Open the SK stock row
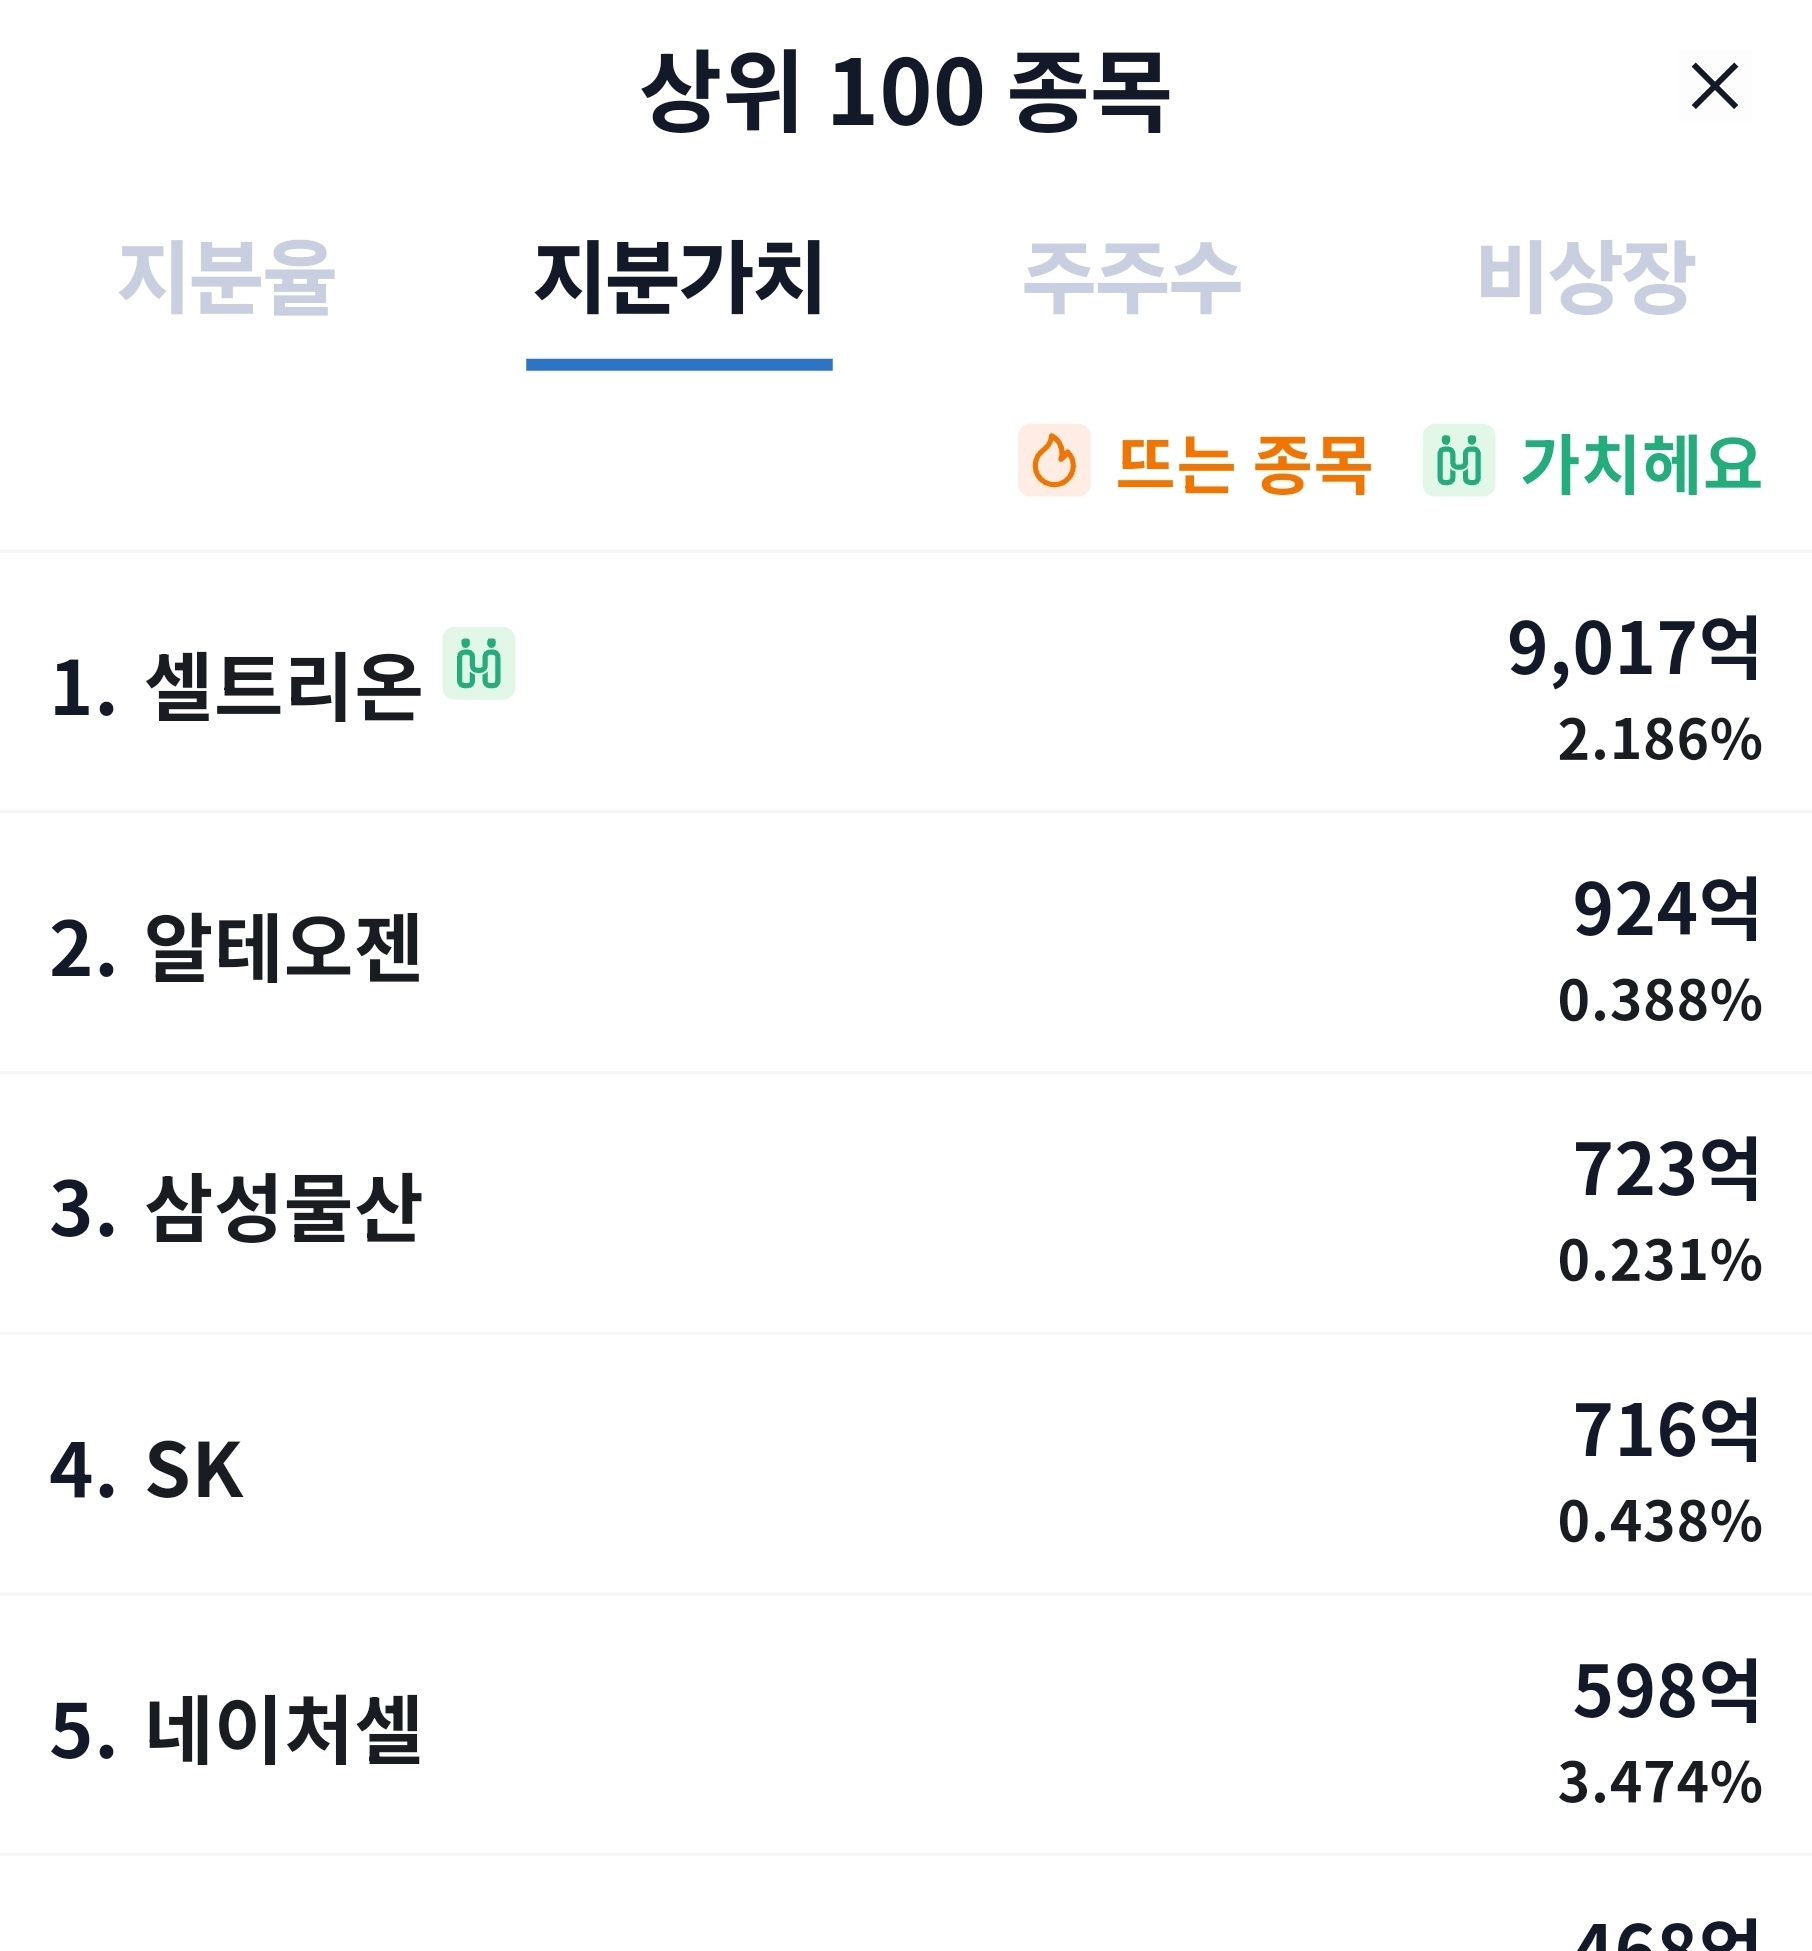This screenshot has width=1812, height=1951. pos(906,1465)
